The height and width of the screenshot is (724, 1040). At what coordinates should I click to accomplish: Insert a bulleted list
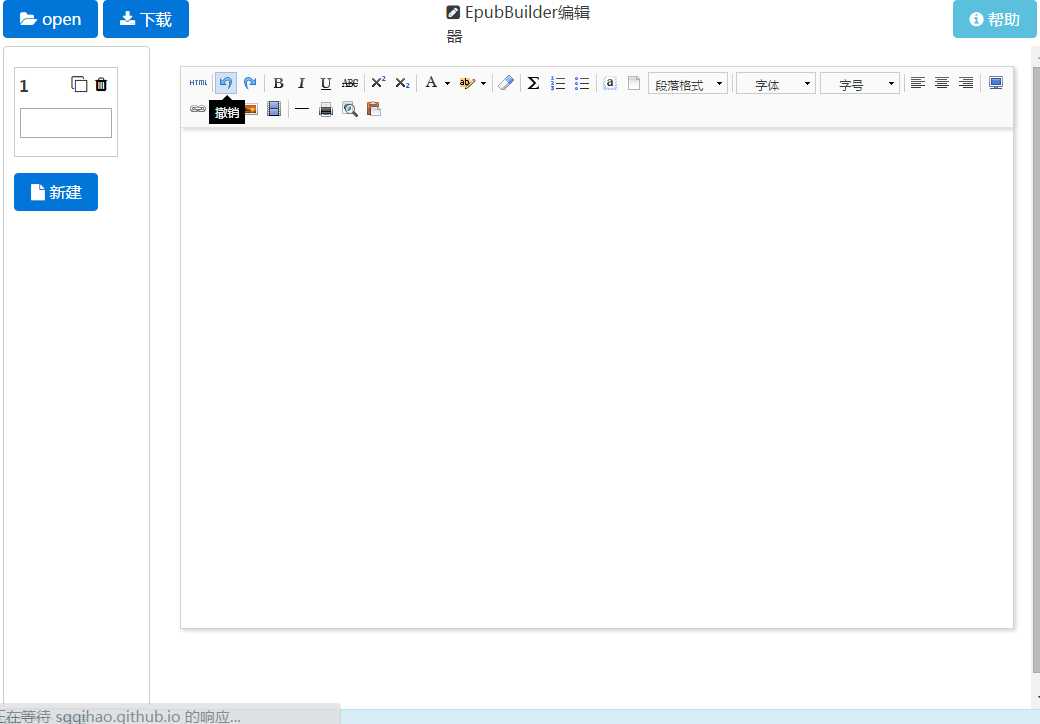tap(582, 83)
